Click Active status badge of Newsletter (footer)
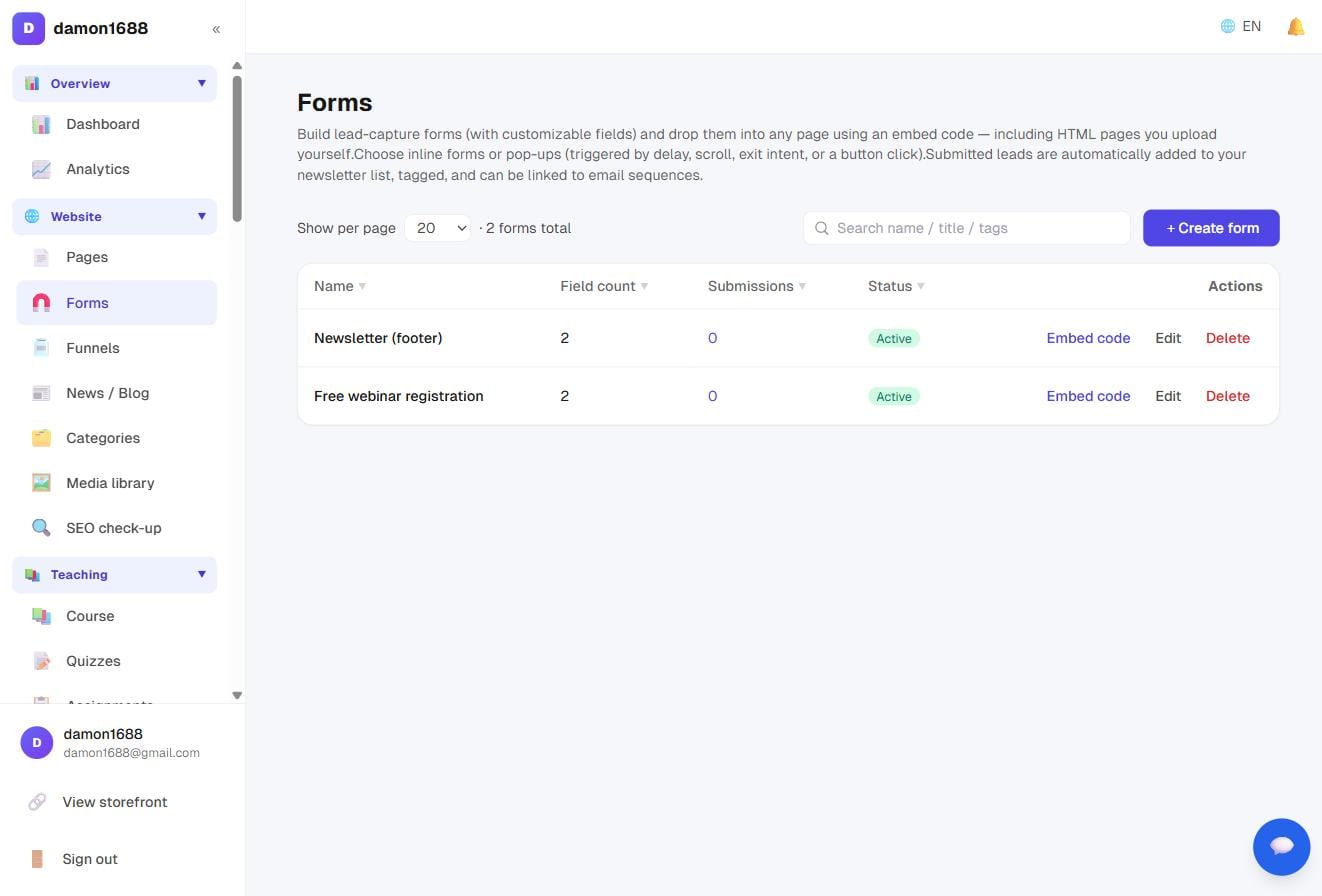The image size is (1322, 896). click(894, 339)
